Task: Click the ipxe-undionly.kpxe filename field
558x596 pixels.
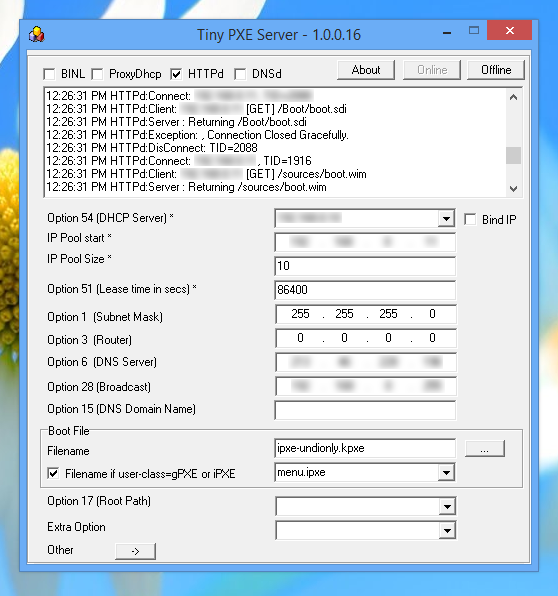Action: [365, 448]
